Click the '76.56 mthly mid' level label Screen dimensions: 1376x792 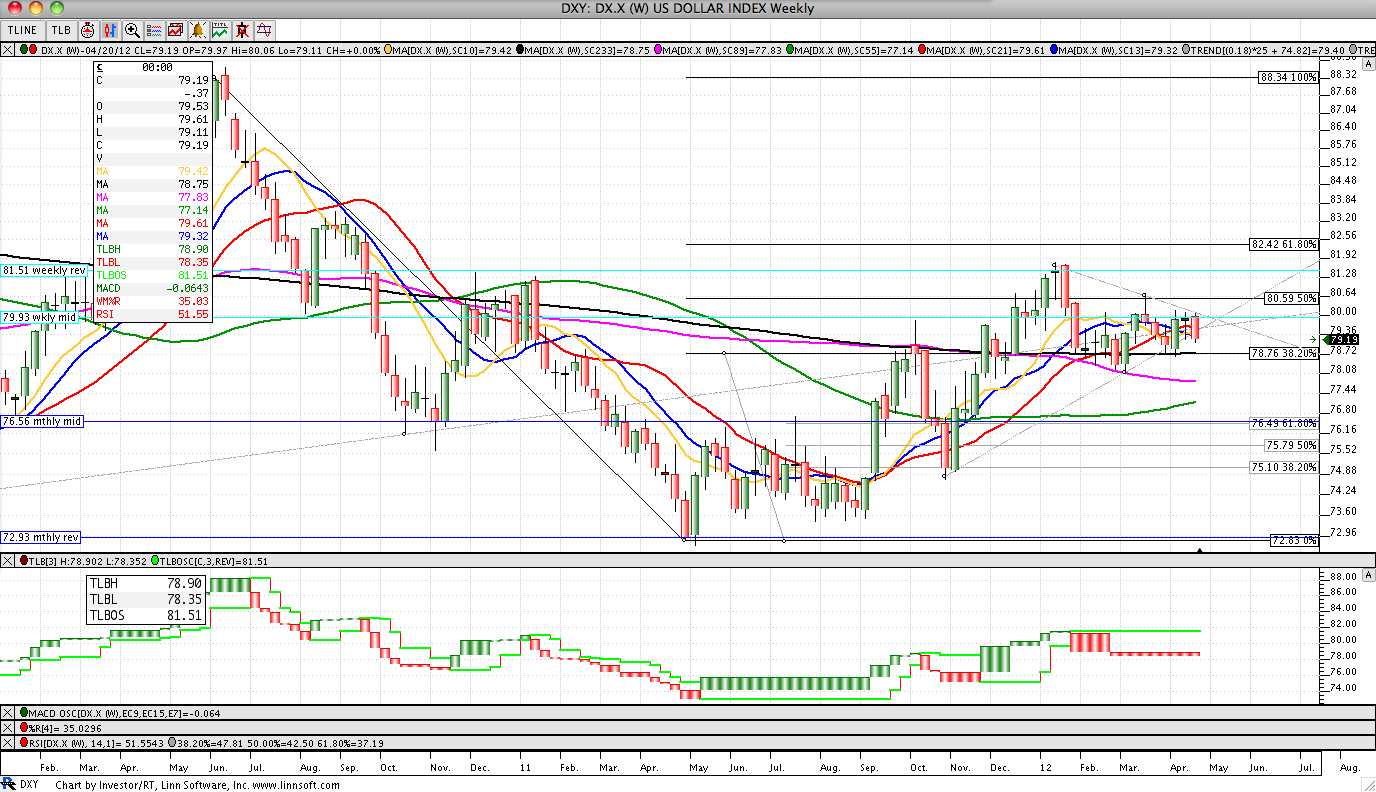(42, 421)
